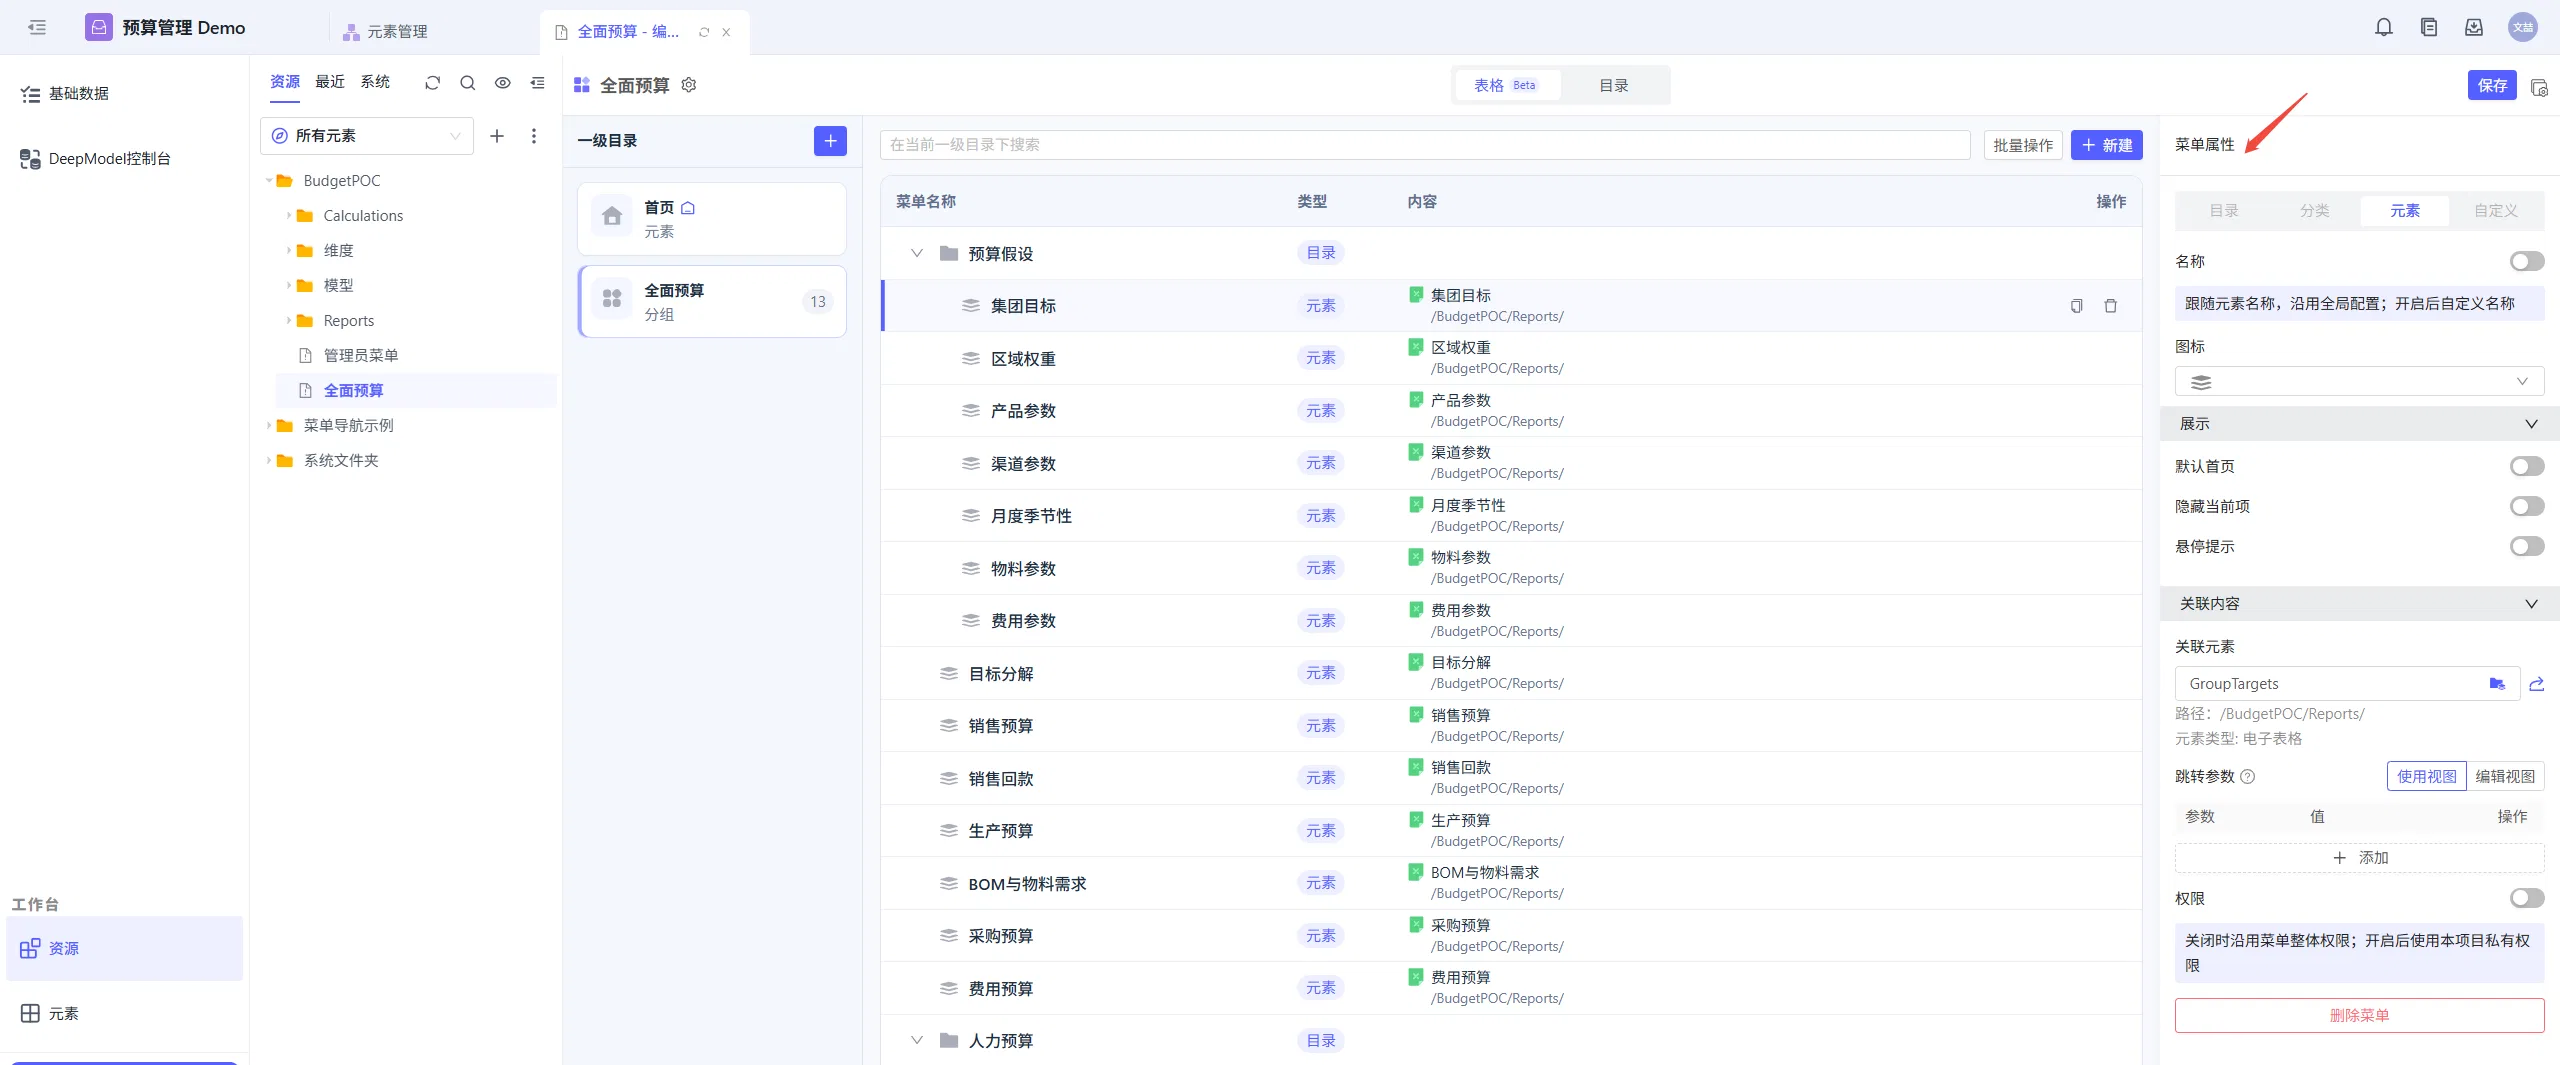Jump to the linked GroupTargets element
Screen dimensions: 2560x1065
(2536, 684)
